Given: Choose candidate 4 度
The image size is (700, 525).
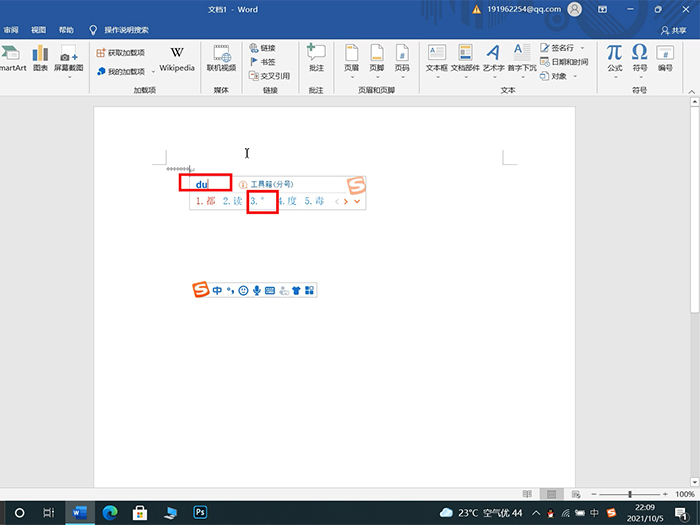Looking at the screenshot, I should (288, 201).
